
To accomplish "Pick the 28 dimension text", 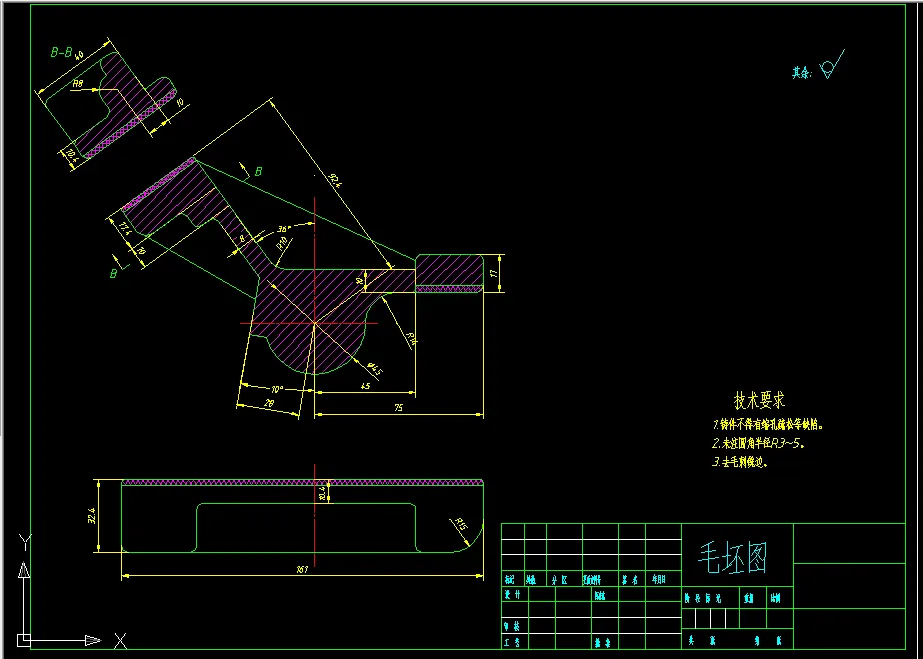I will [x=270, y=403].
